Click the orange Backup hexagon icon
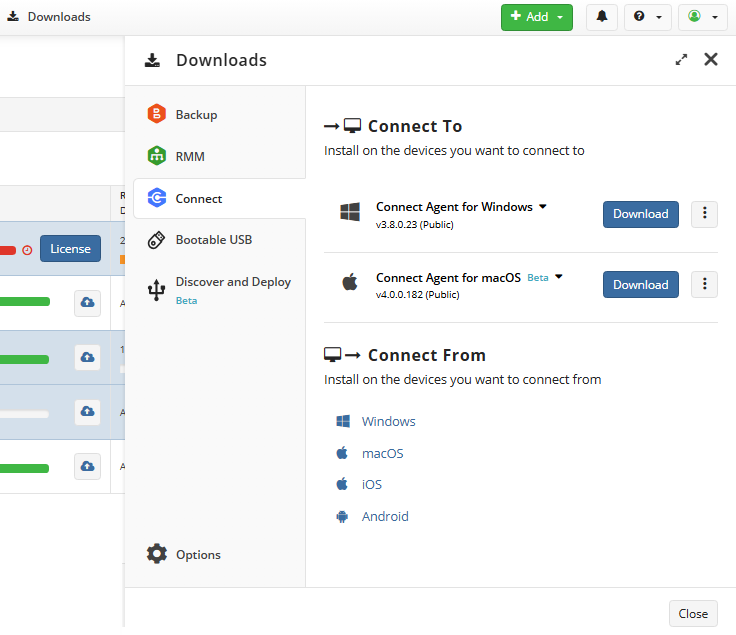This screenshot has width=736, height=635. pos(156,114)
